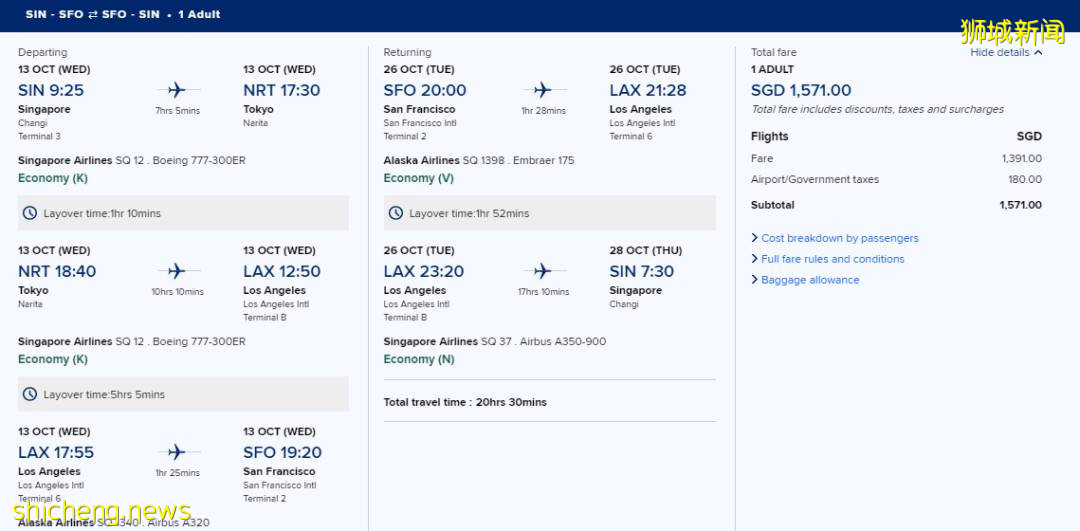Click the airplane icon on the LAX-SFO flight
Screen dimensions: 1080x531
177,452
